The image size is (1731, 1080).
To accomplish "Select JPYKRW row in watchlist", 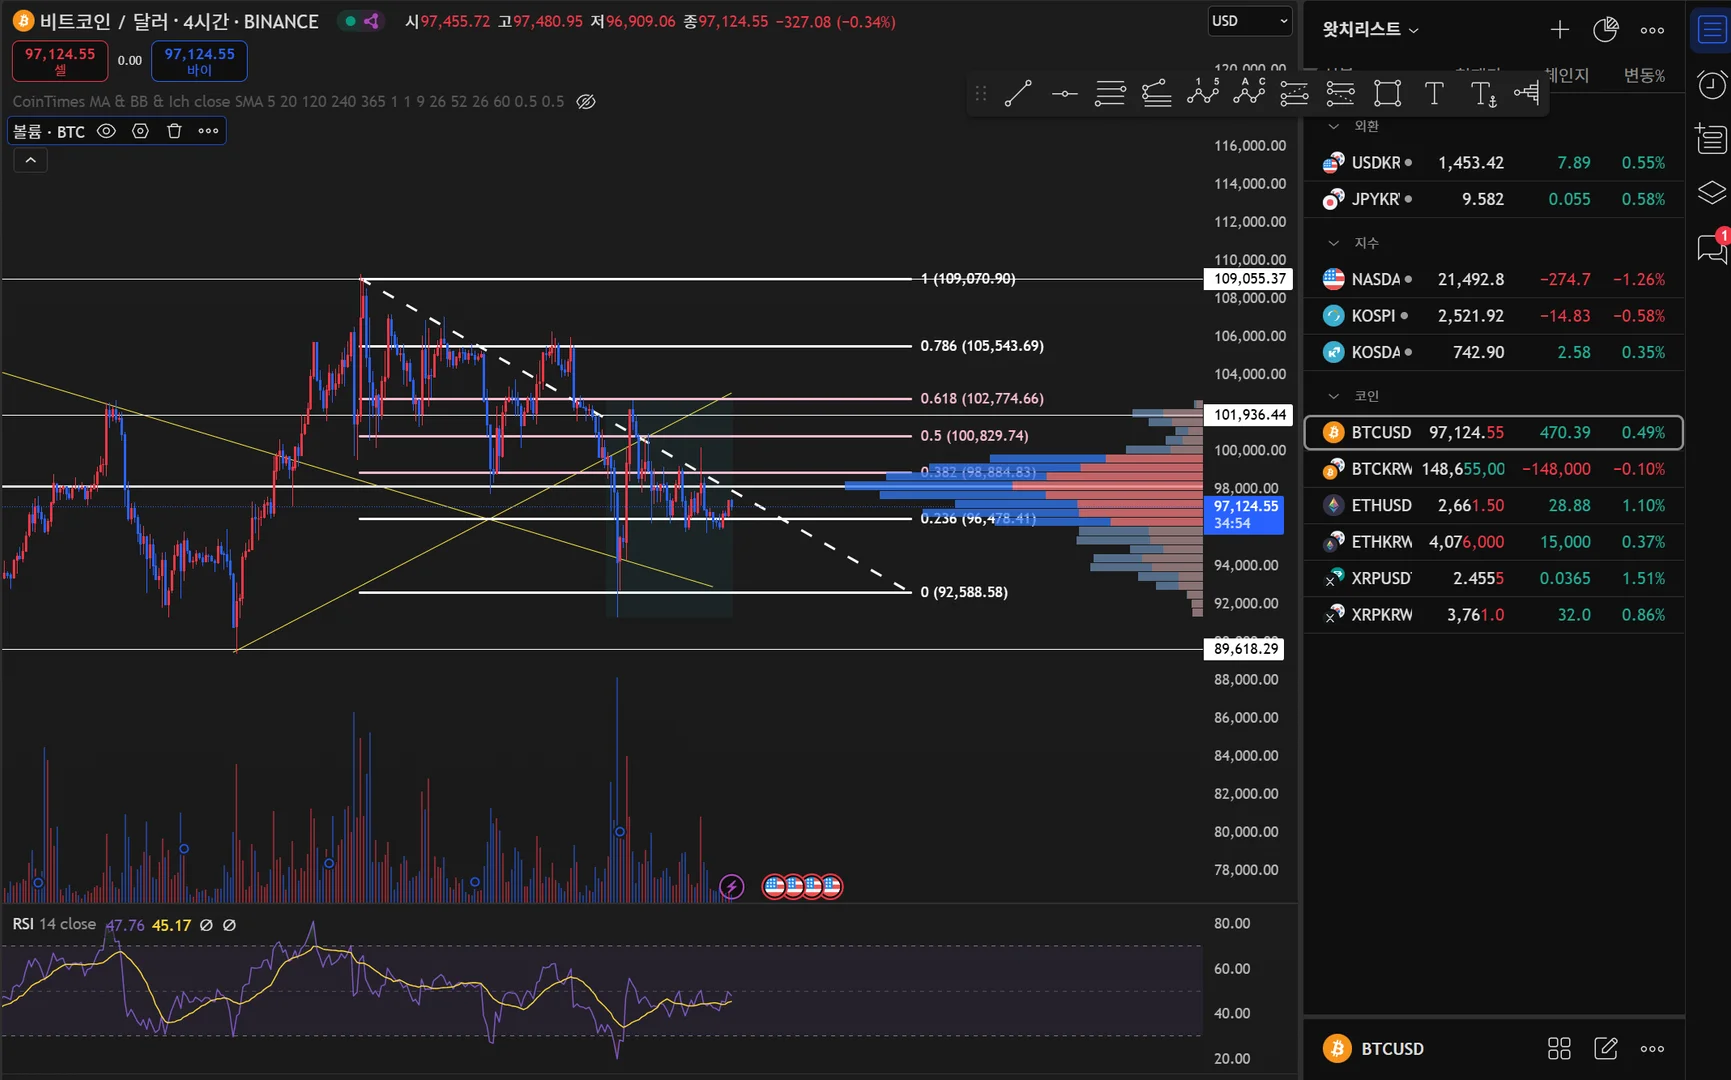I will point(1494,199).
